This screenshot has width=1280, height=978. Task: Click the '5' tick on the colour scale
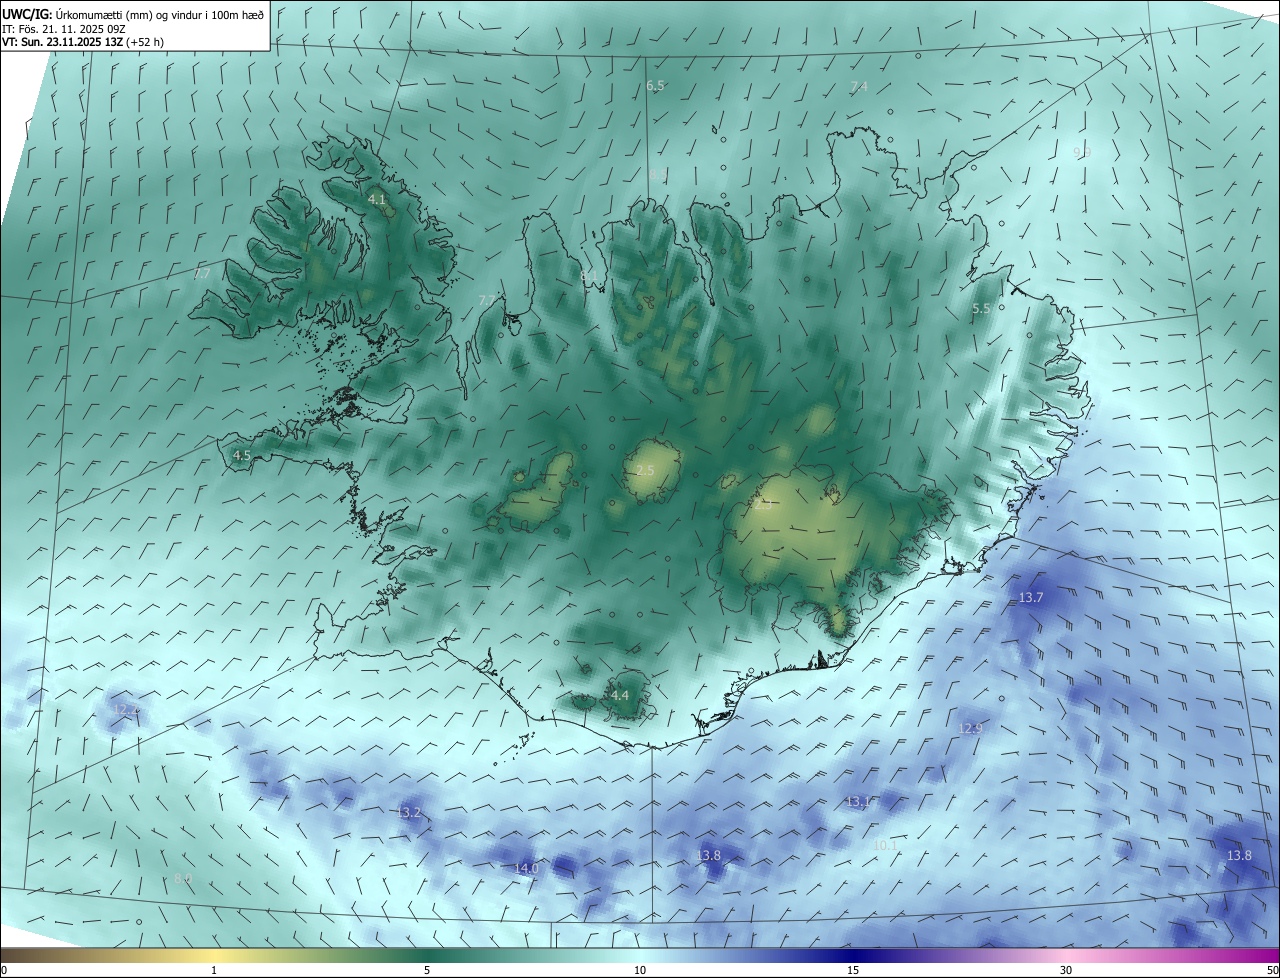[x=427, y=970]
